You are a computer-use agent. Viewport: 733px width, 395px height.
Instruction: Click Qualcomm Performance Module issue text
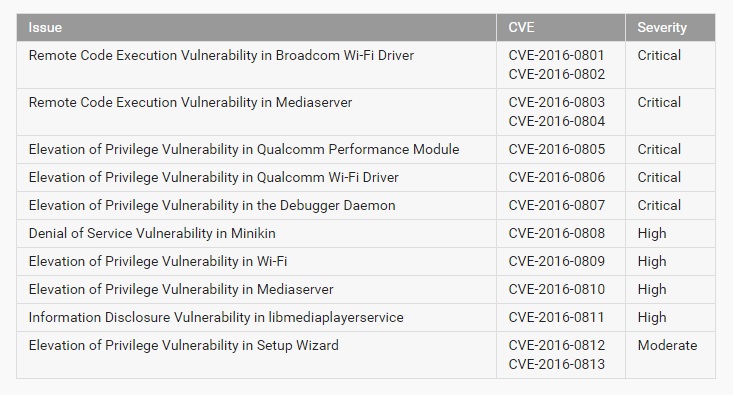pyautogui.click(x=244, y=149)
